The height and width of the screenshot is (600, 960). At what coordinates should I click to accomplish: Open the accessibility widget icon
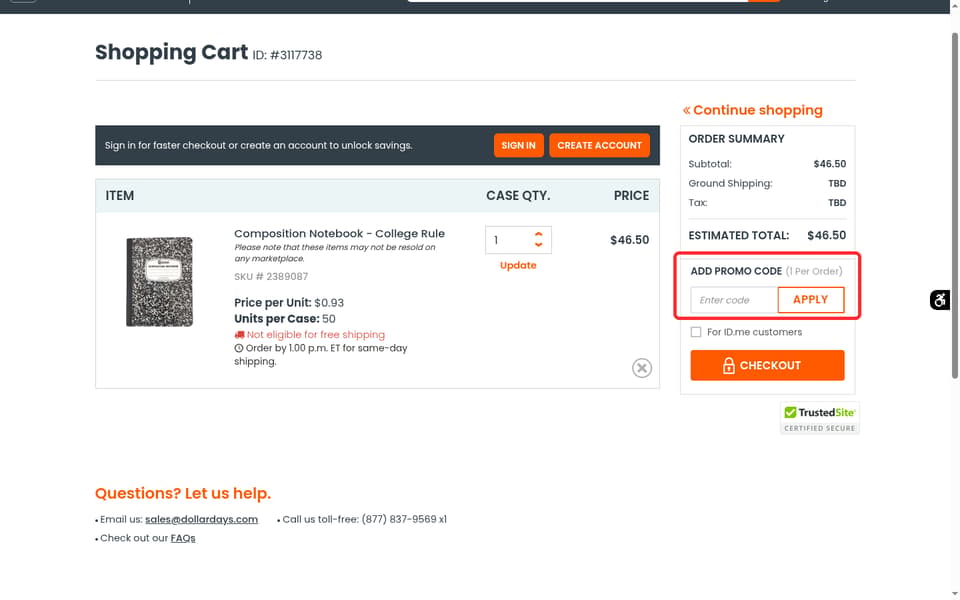tap(939, 300)
